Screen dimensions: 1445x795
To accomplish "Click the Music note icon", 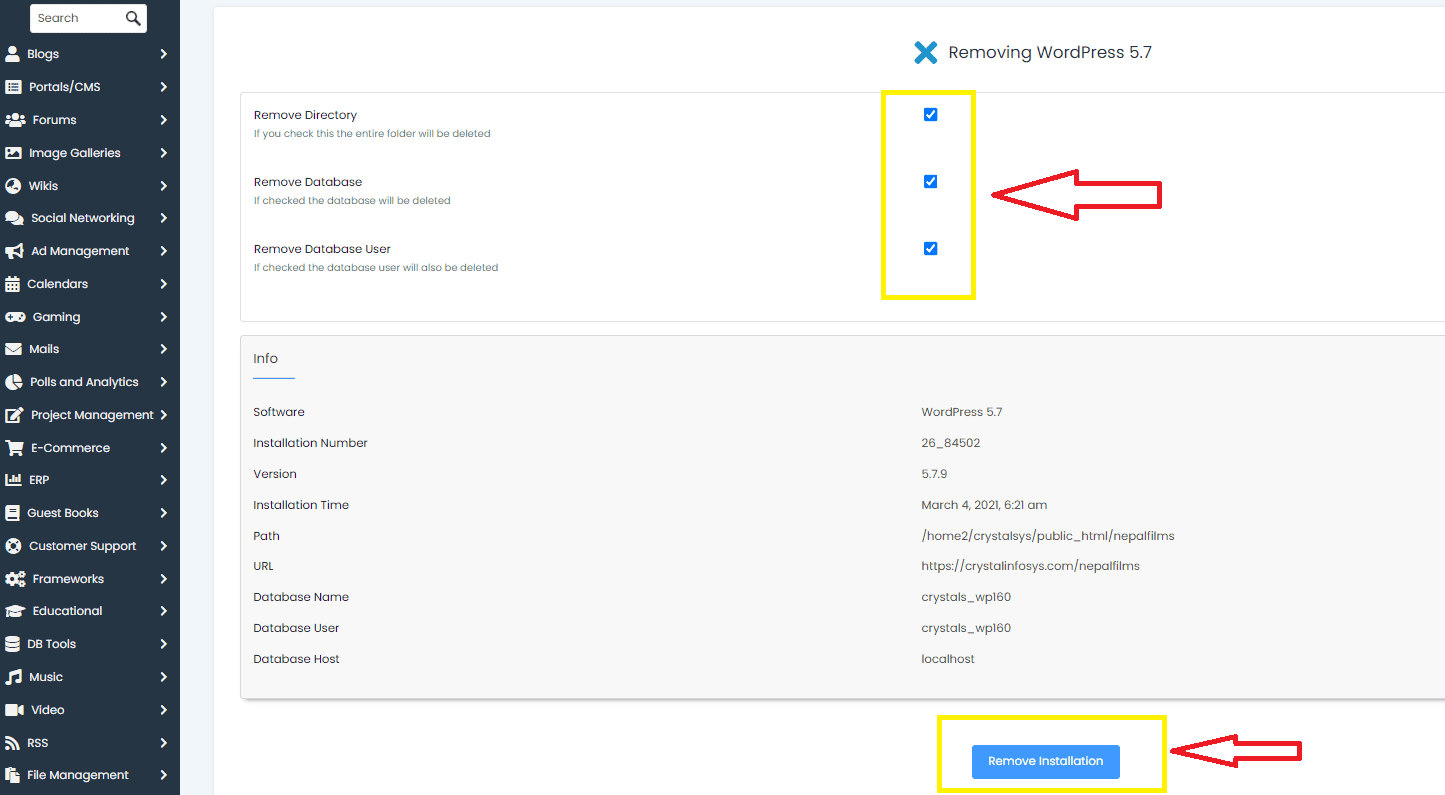I will tap(13, 677).
